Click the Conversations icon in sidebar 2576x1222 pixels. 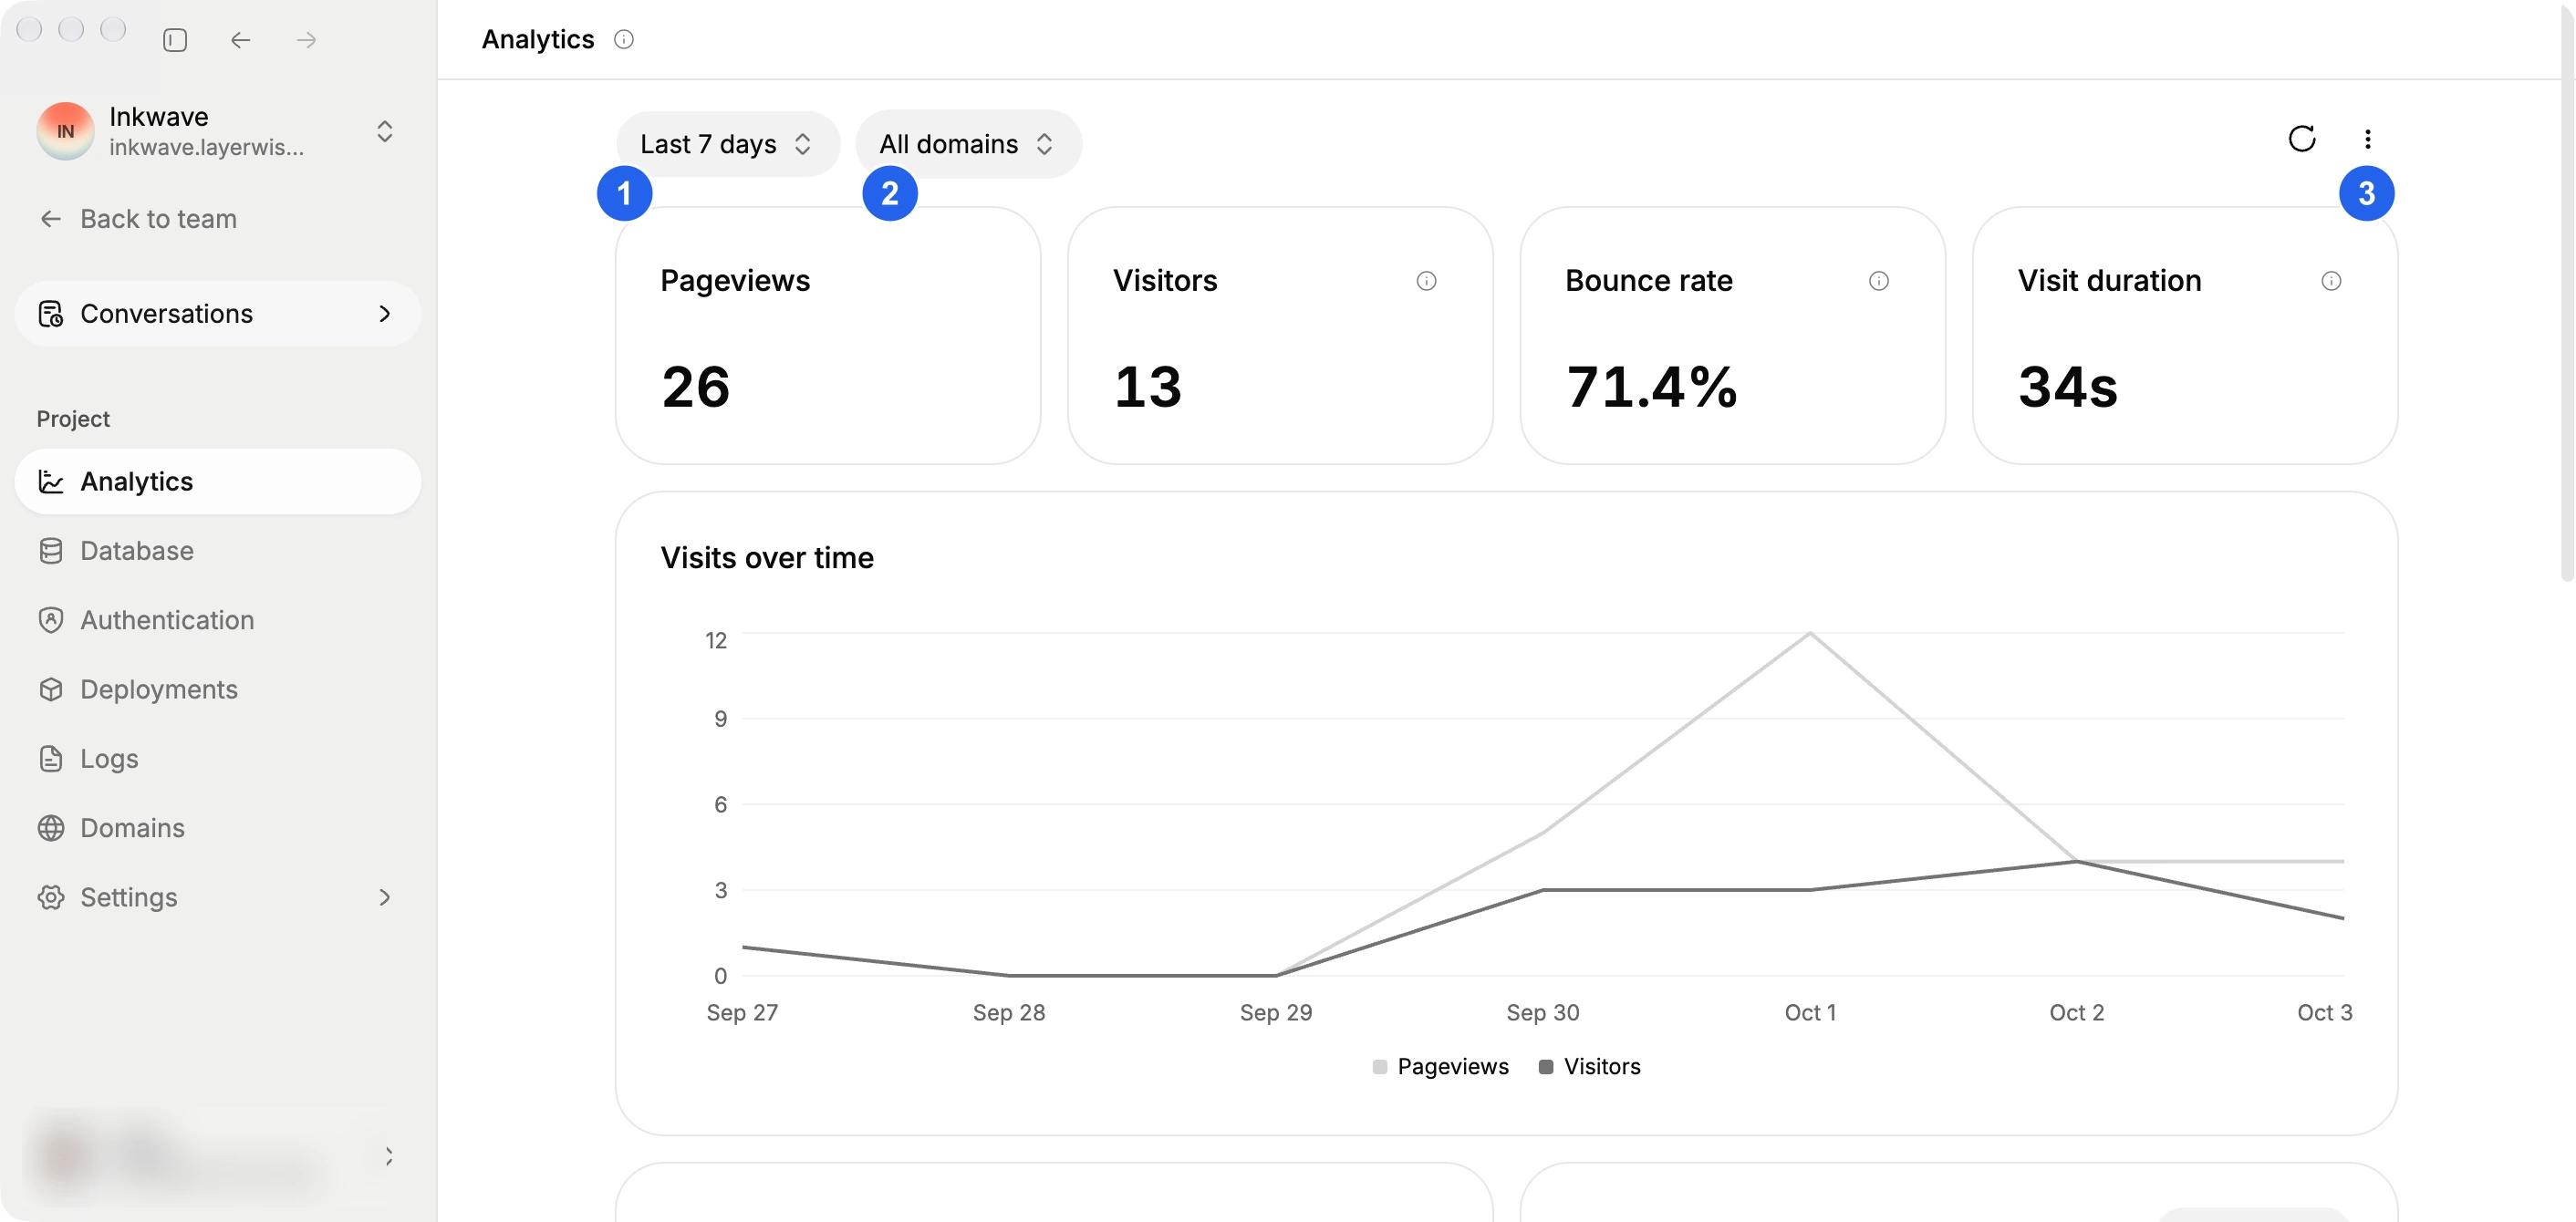tap(51, 314)
